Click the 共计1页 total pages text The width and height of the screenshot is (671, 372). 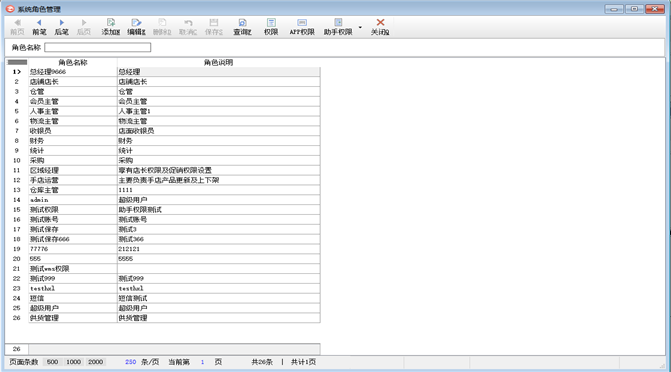[x=303, y=362]
